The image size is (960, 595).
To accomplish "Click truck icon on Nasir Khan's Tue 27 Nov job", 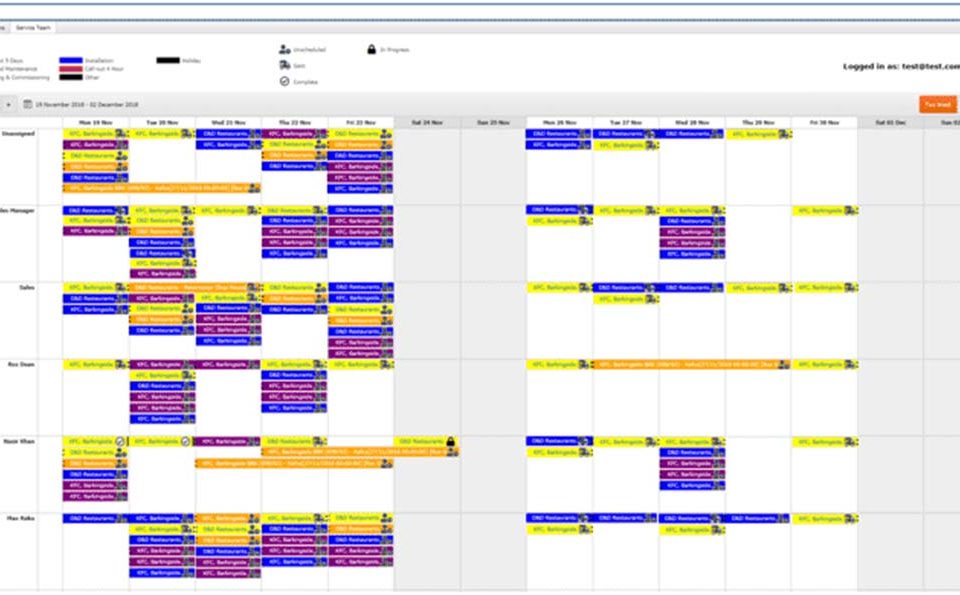I will (651, 441).
